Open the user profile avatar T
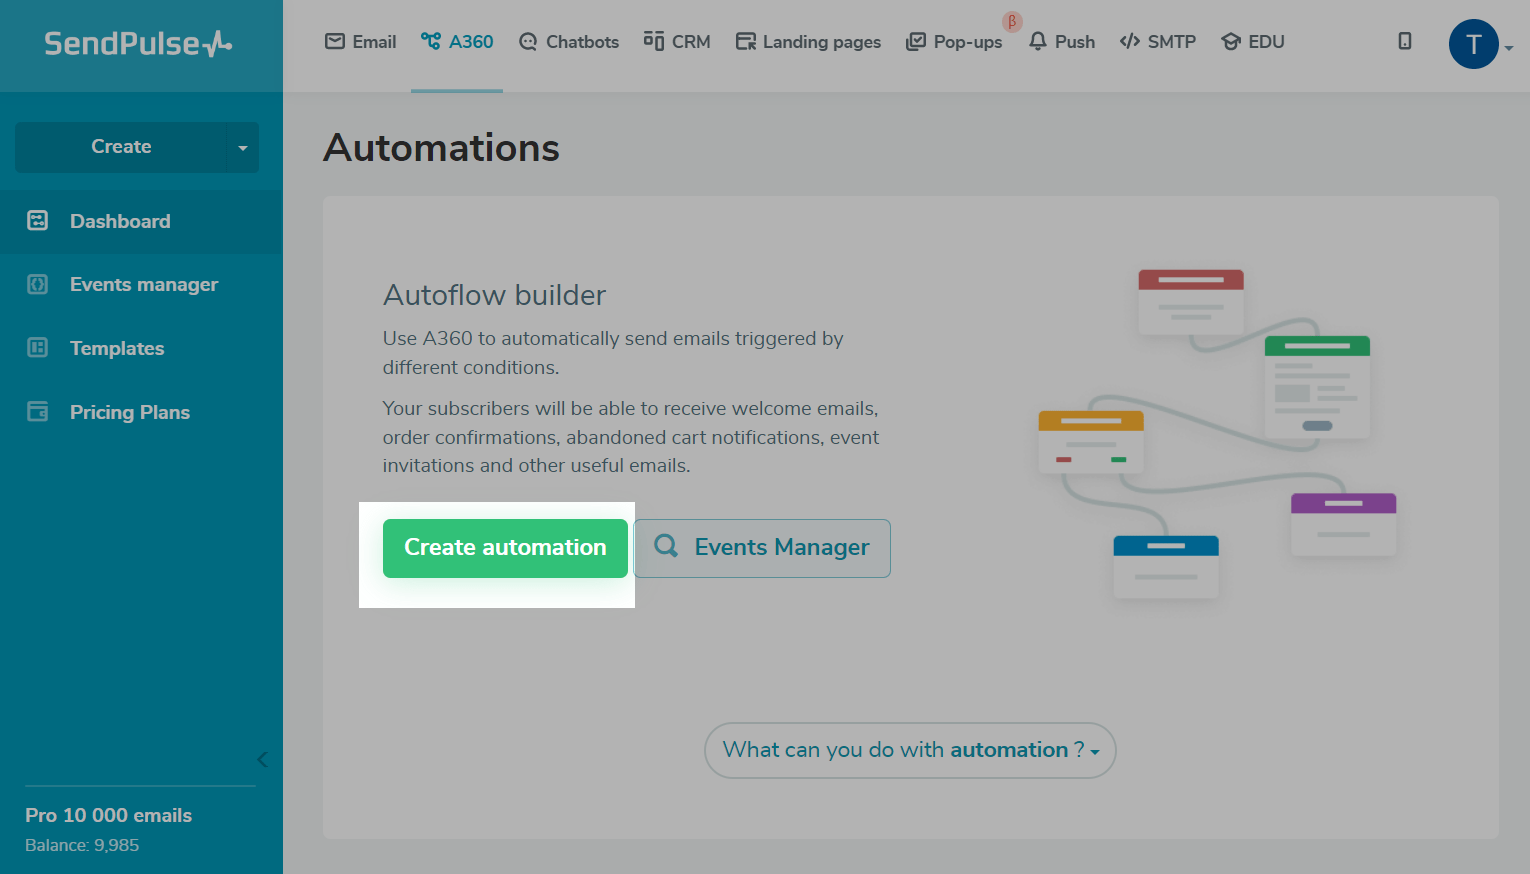The width and height of the screenshot is (1530, 874). click(1473, 44)
